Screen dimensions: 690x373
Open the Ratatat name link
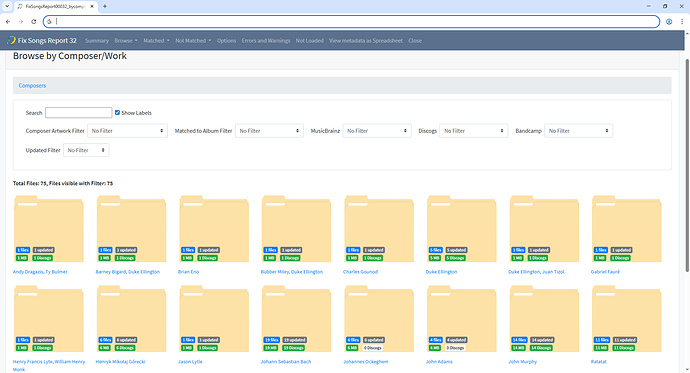(598, 362)
